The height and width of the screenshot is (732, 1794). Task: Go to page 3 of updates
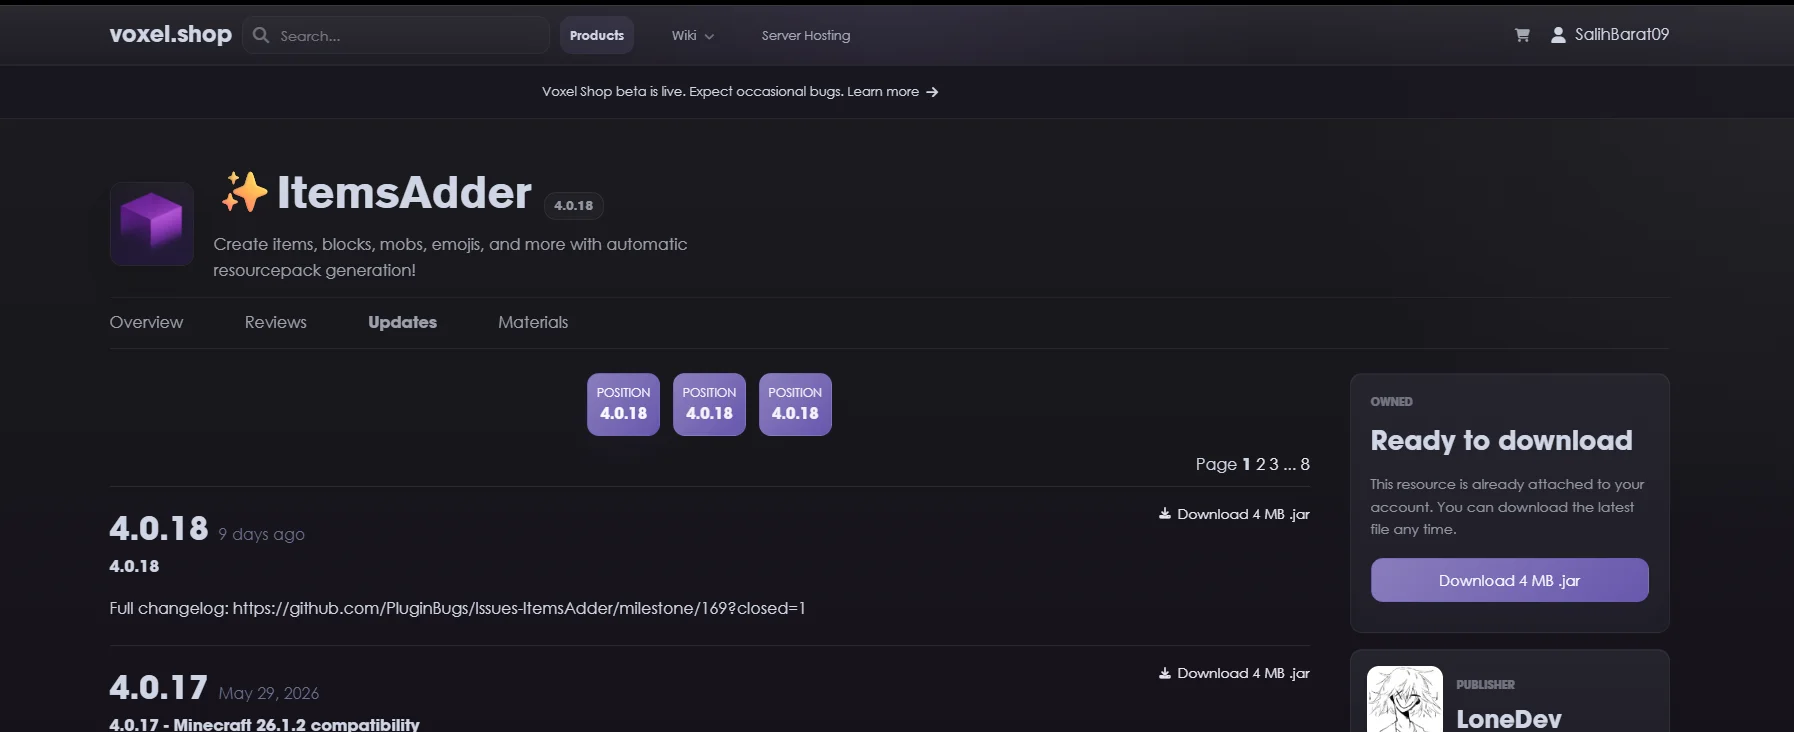tap(1274, 464)
